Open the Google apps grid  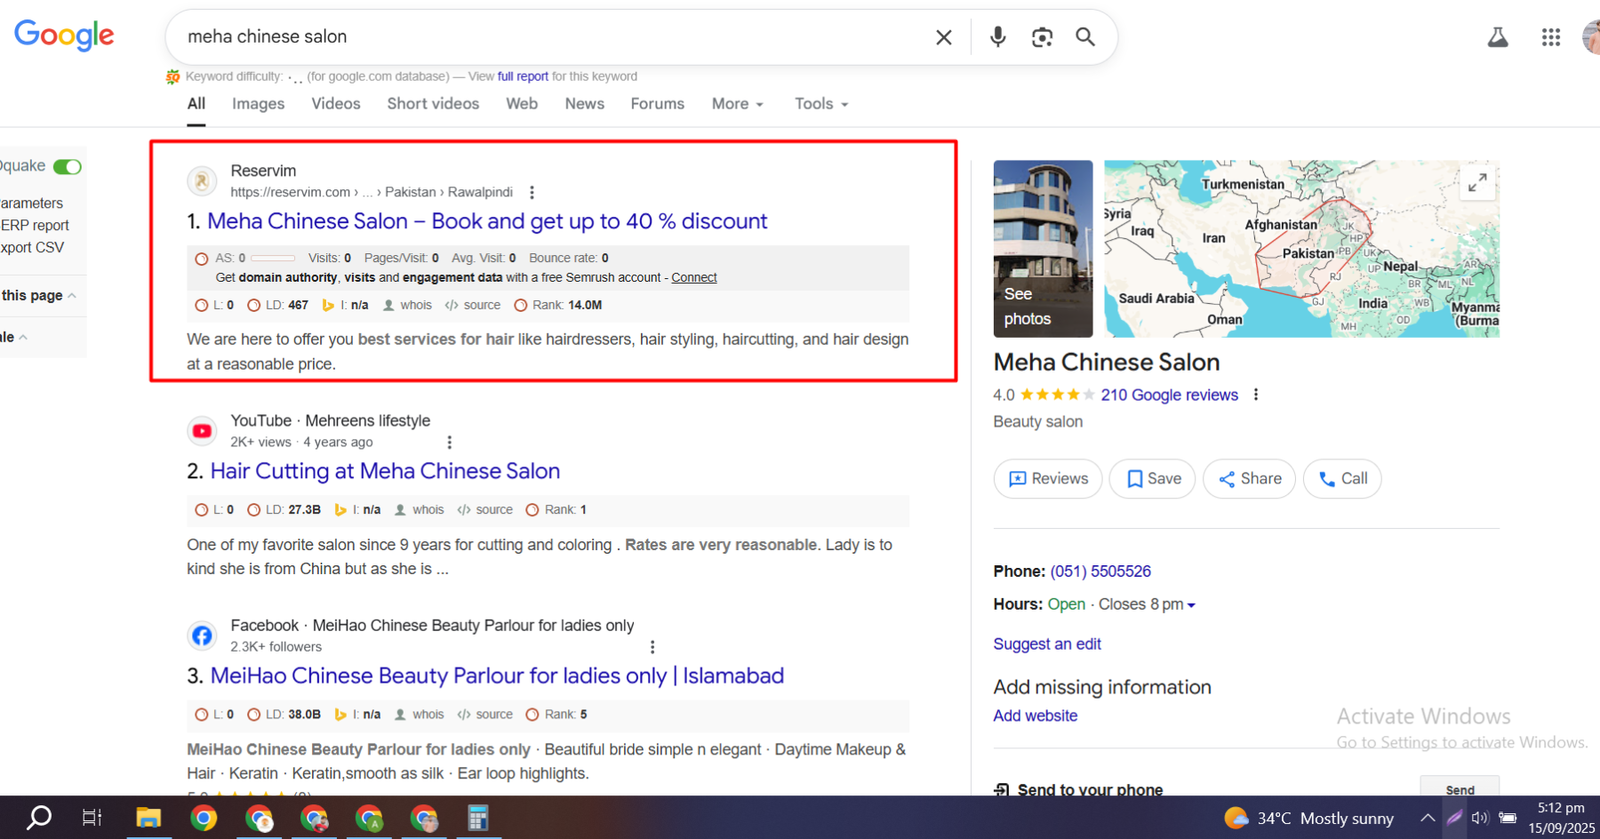pyautogui.click(x=1550, y=37)
